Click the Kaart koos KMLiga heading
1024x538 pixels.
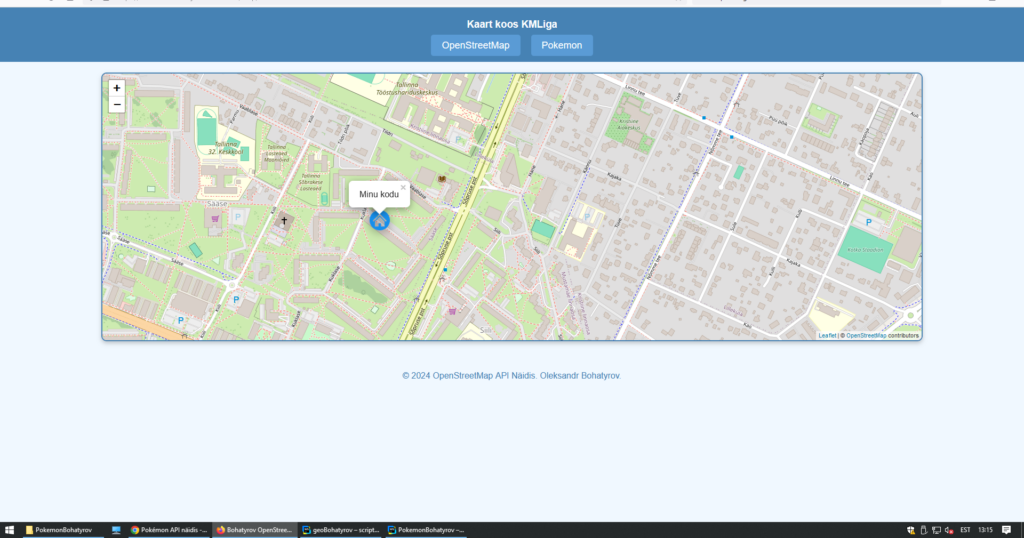(512, 24)
